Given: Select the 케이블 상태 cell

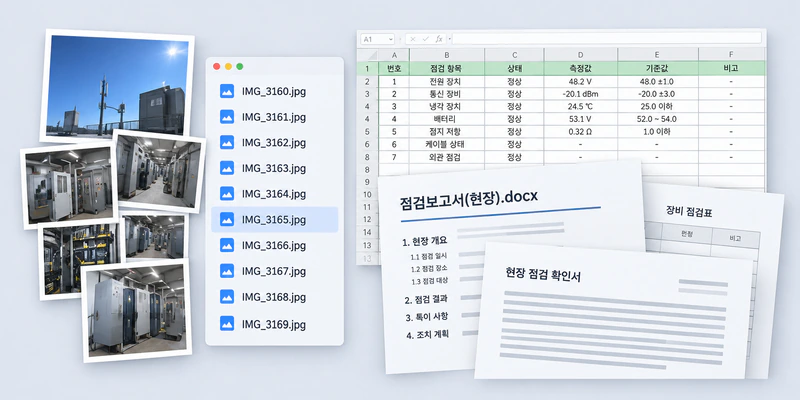Looking at the screenshot, I should pos(447,144).
